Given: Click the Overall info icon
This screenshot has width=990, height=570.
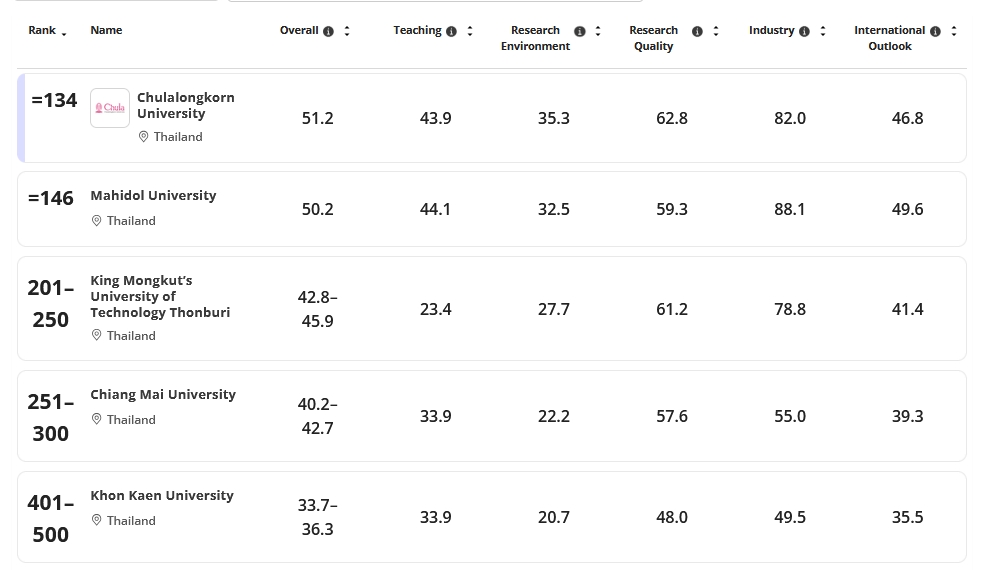Looking at the screenshot, I should (x=328, y=31).
